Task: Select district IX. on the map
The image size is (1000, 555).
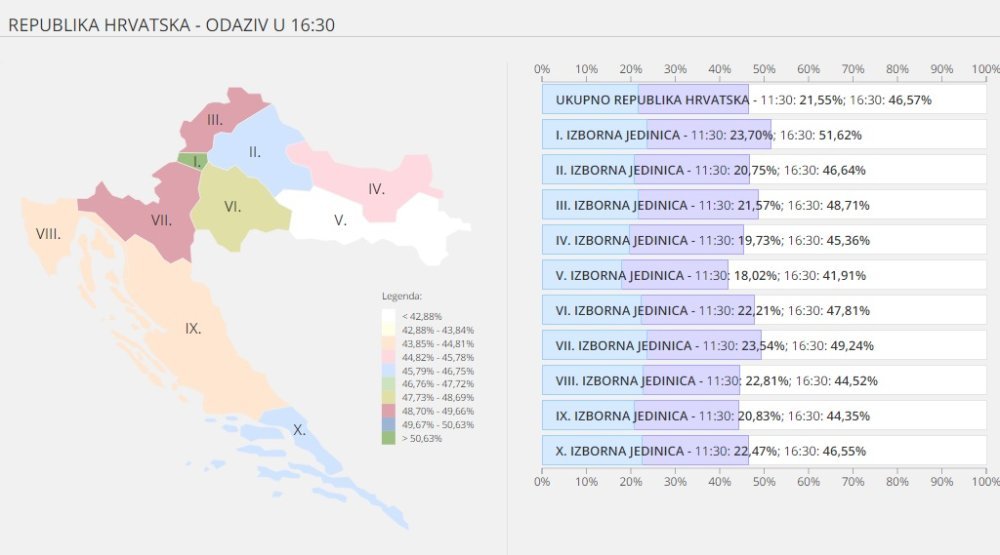Action: (191, 329)
